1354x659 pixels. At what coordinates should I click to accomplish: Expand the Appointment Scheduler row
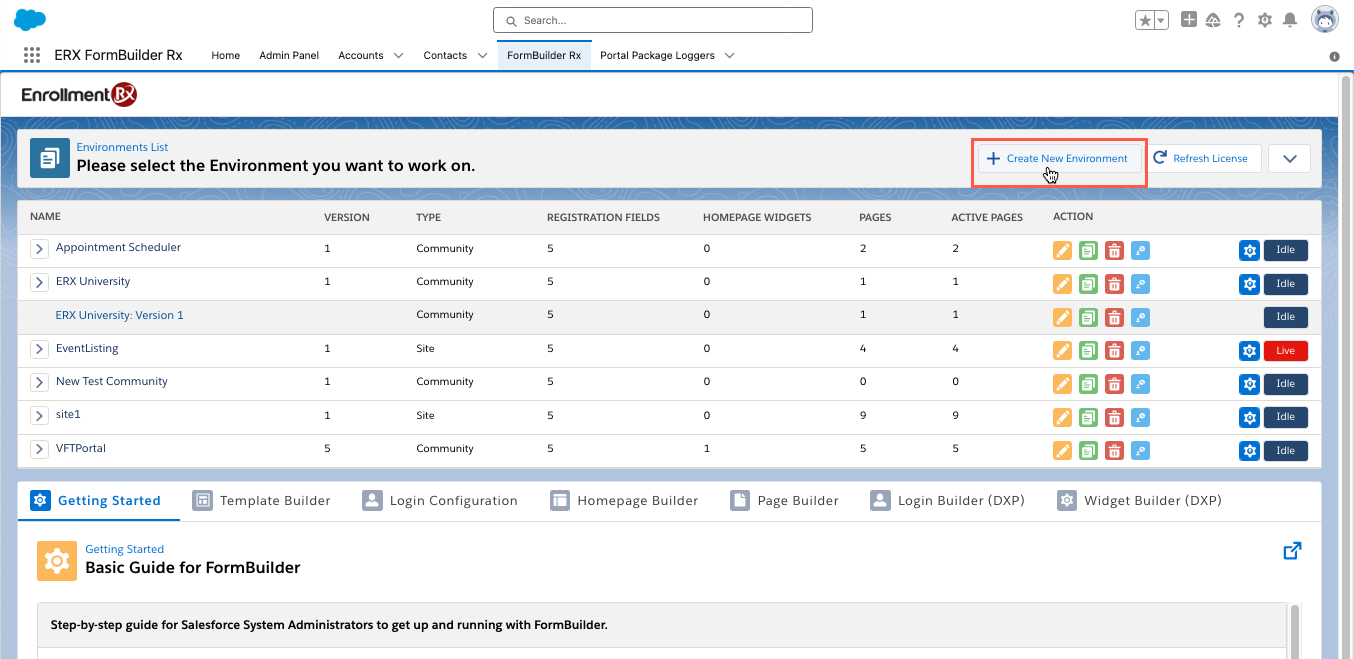click(x=39, y=249)
